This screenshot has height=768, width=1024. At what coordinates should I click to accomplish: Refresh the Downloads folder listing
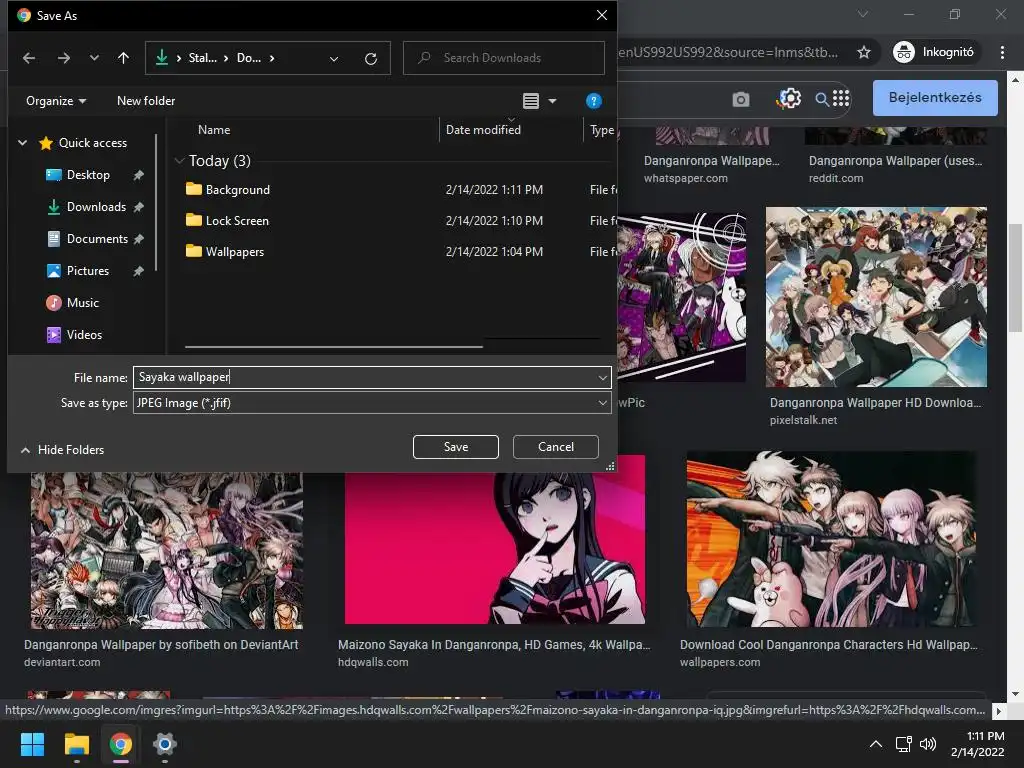pos(371,59)
